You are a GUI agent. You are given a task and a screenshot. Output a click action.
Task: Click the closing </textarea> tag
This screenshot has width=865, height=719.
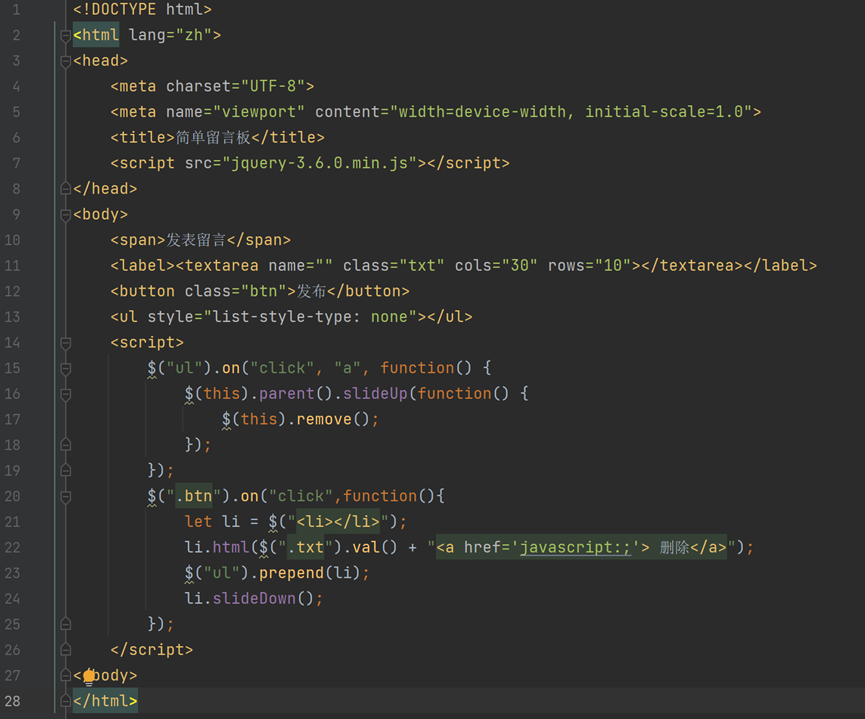click(692, 265)
